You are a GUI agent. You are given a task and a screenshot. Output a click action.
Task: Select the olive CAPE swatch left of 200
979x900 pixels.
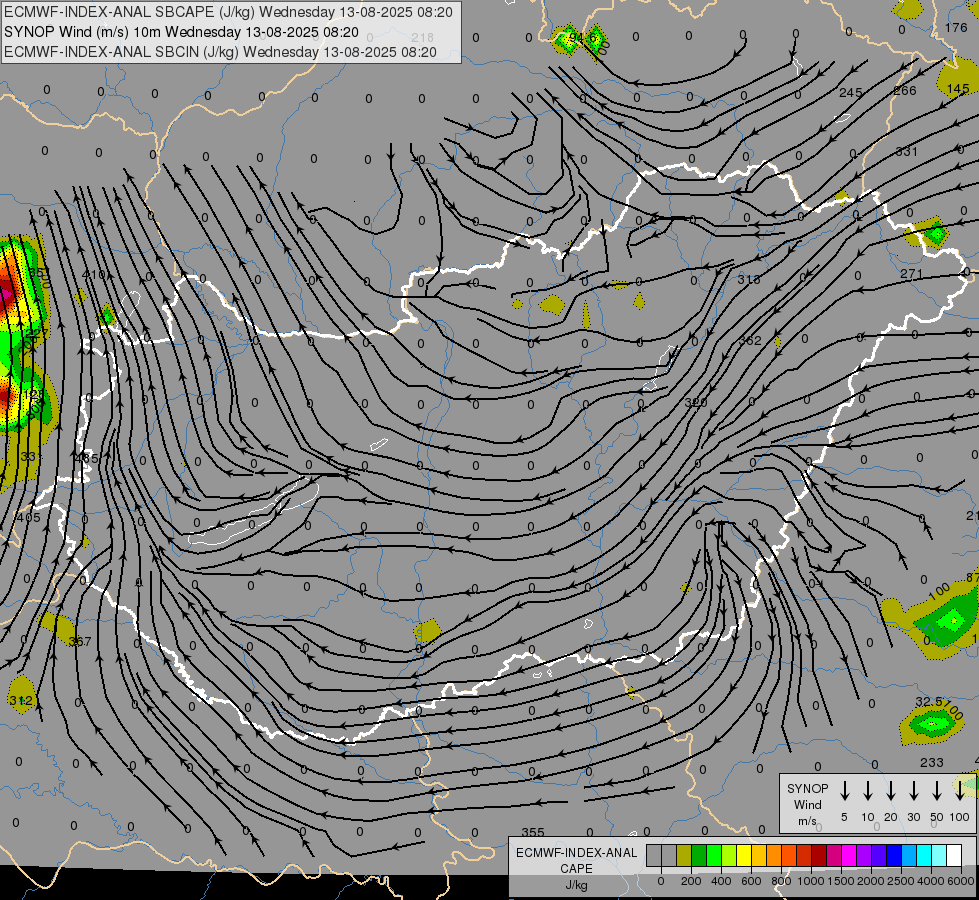(x=684, y=856)
